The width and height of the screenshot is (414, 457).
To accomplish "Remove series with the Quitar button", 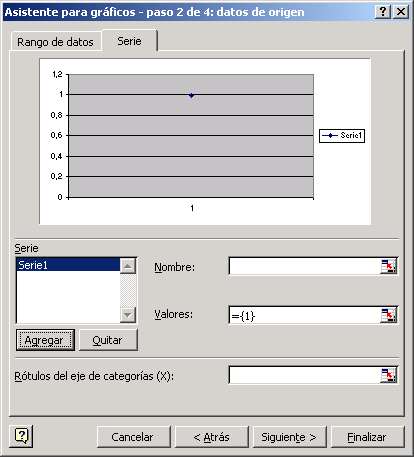I will (x=108, y=340).
